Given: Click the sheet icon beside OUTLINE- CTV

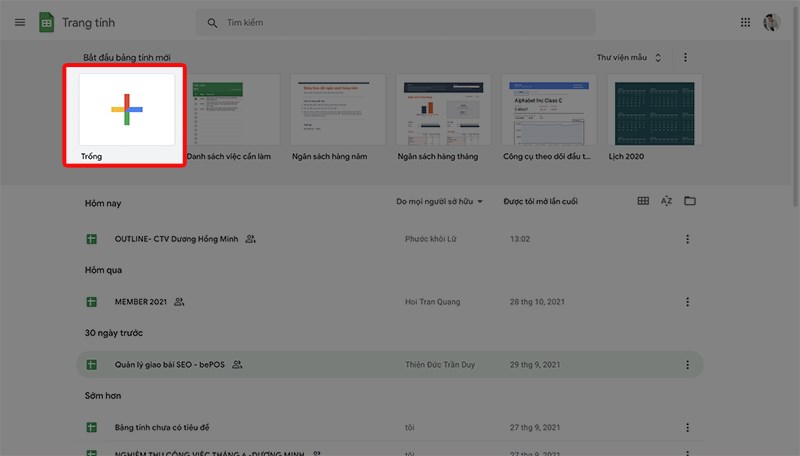Looking at the screenshot, I should [x=91, y=239].
